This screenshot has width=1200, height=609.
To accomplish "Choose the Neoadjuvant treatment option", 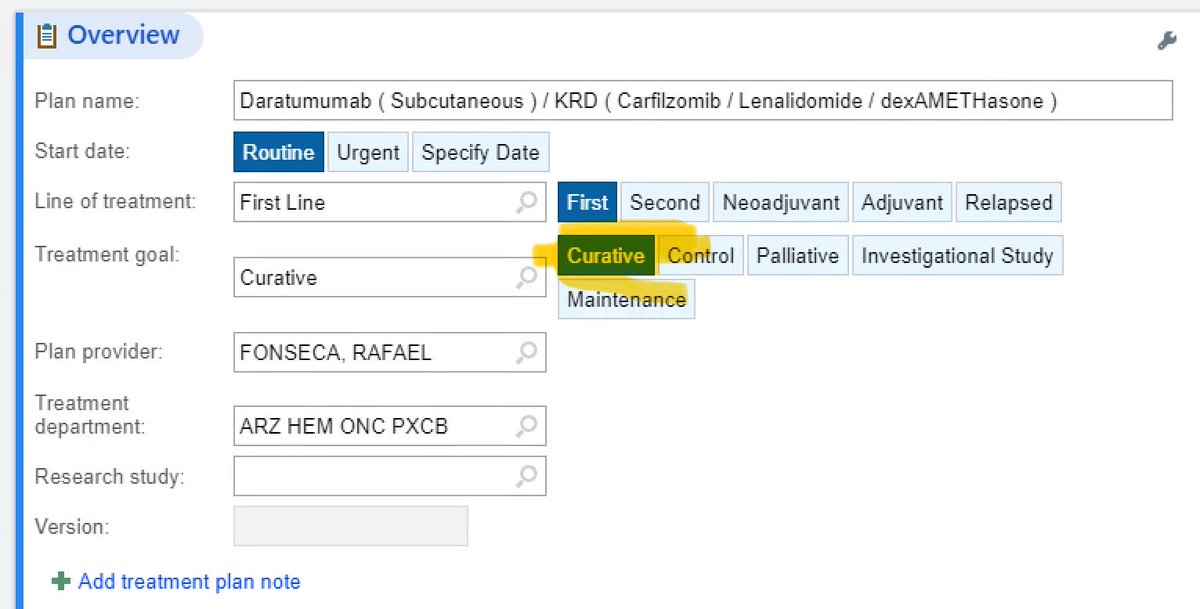I will tap(780, 202).
